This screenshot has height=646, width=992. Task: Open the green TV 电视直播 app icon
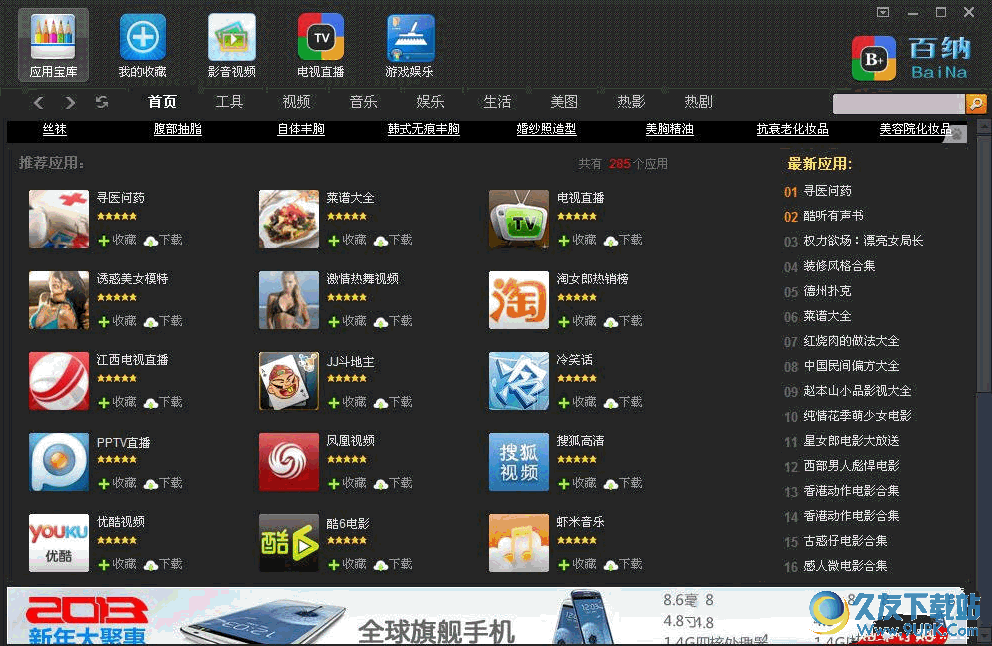[519, 219]
